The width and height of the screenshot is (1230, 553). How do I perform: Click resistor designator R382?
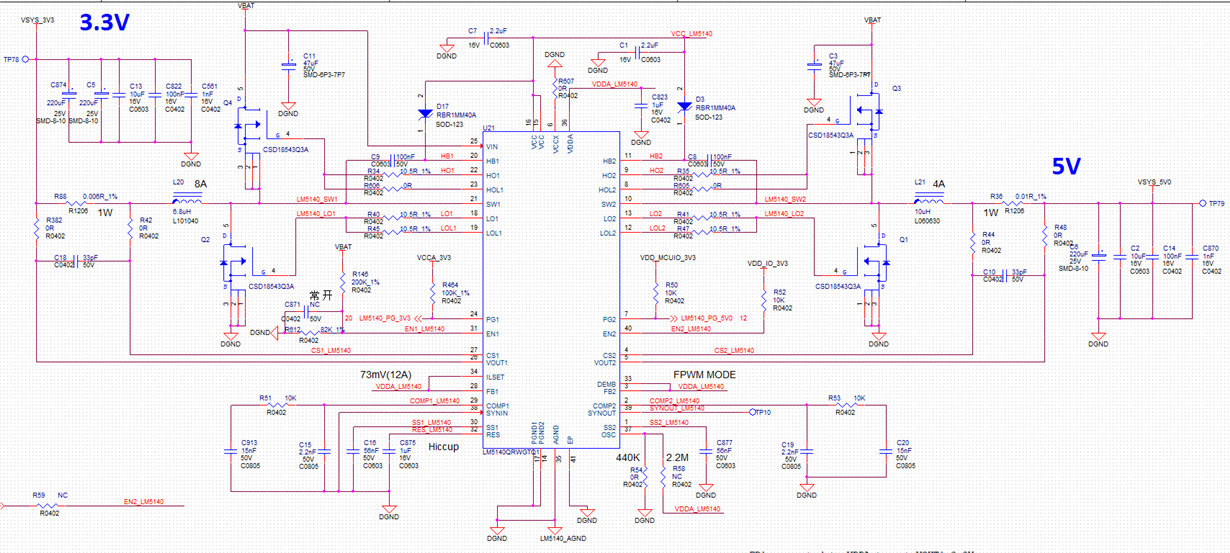click(x=54, y=220)
